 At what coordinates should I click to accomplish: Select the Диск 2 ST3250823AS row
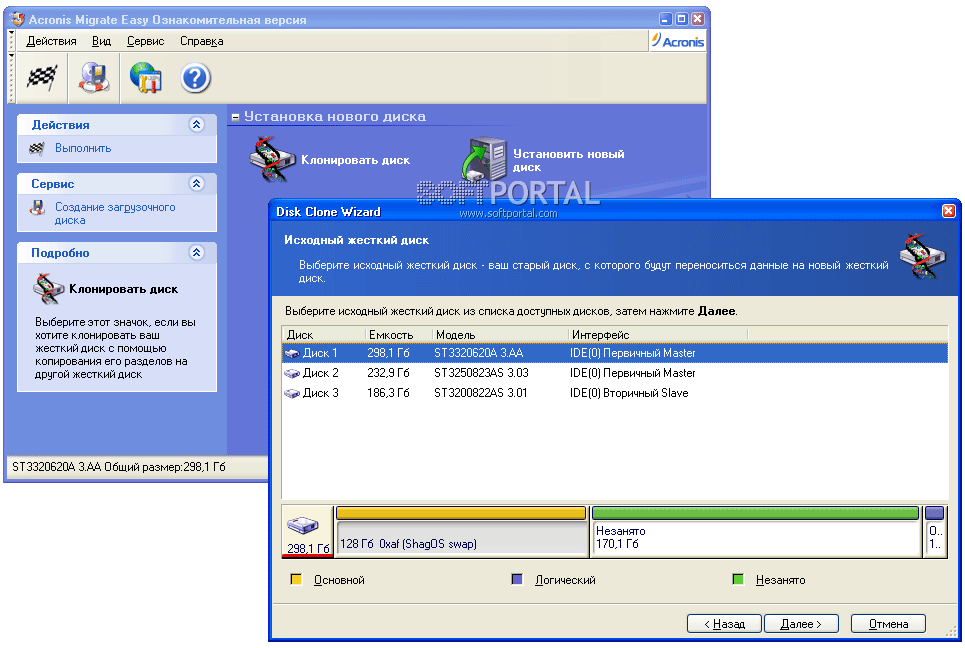pyautogui.click(x=614, y=373)
